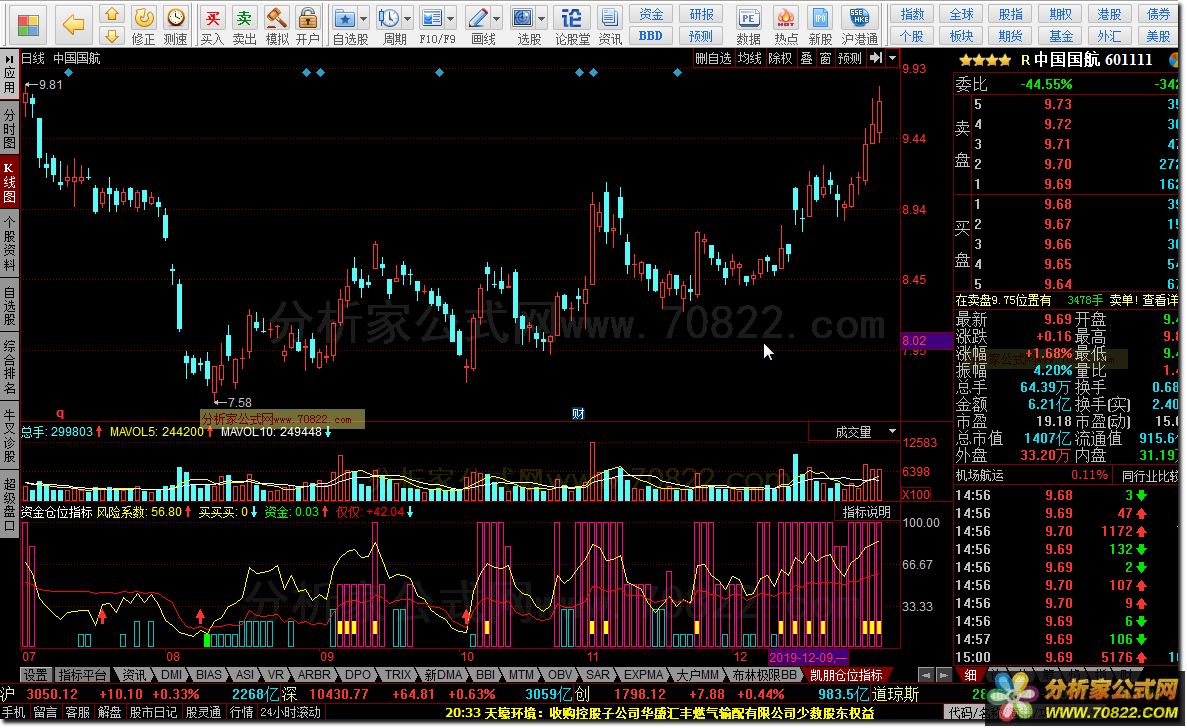Open the 新股 IPO icon
The width and height of the screenshot is (1187, 728).
click(x=820, y=26)
